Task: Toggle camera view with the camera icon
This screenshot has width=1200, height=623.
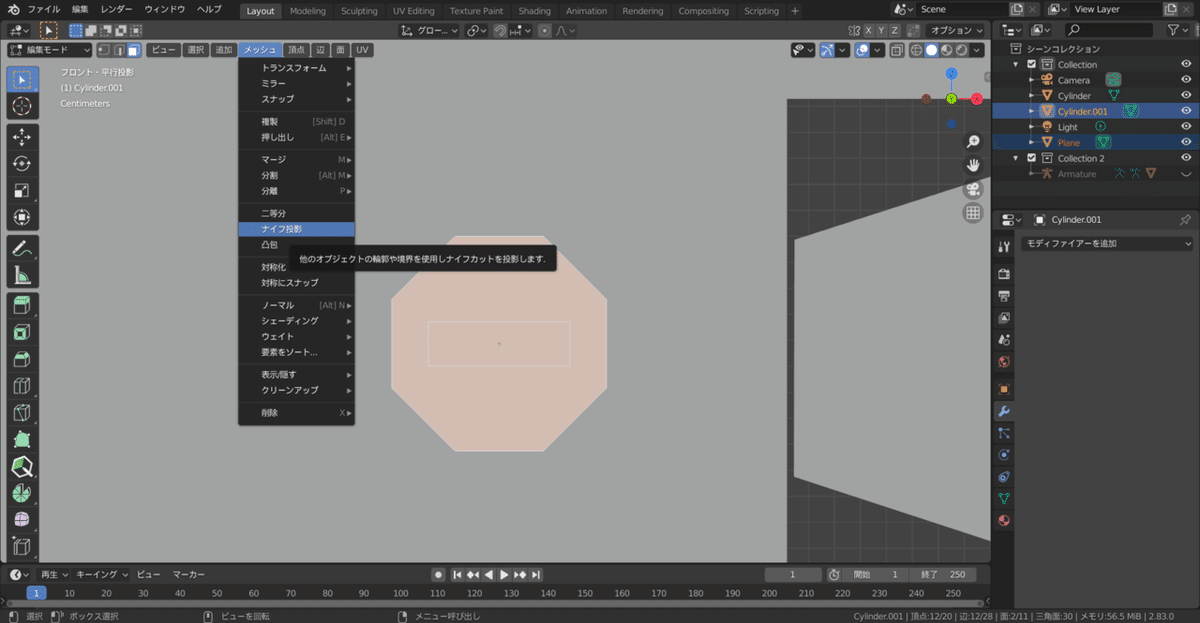Action: pos(973,189)
